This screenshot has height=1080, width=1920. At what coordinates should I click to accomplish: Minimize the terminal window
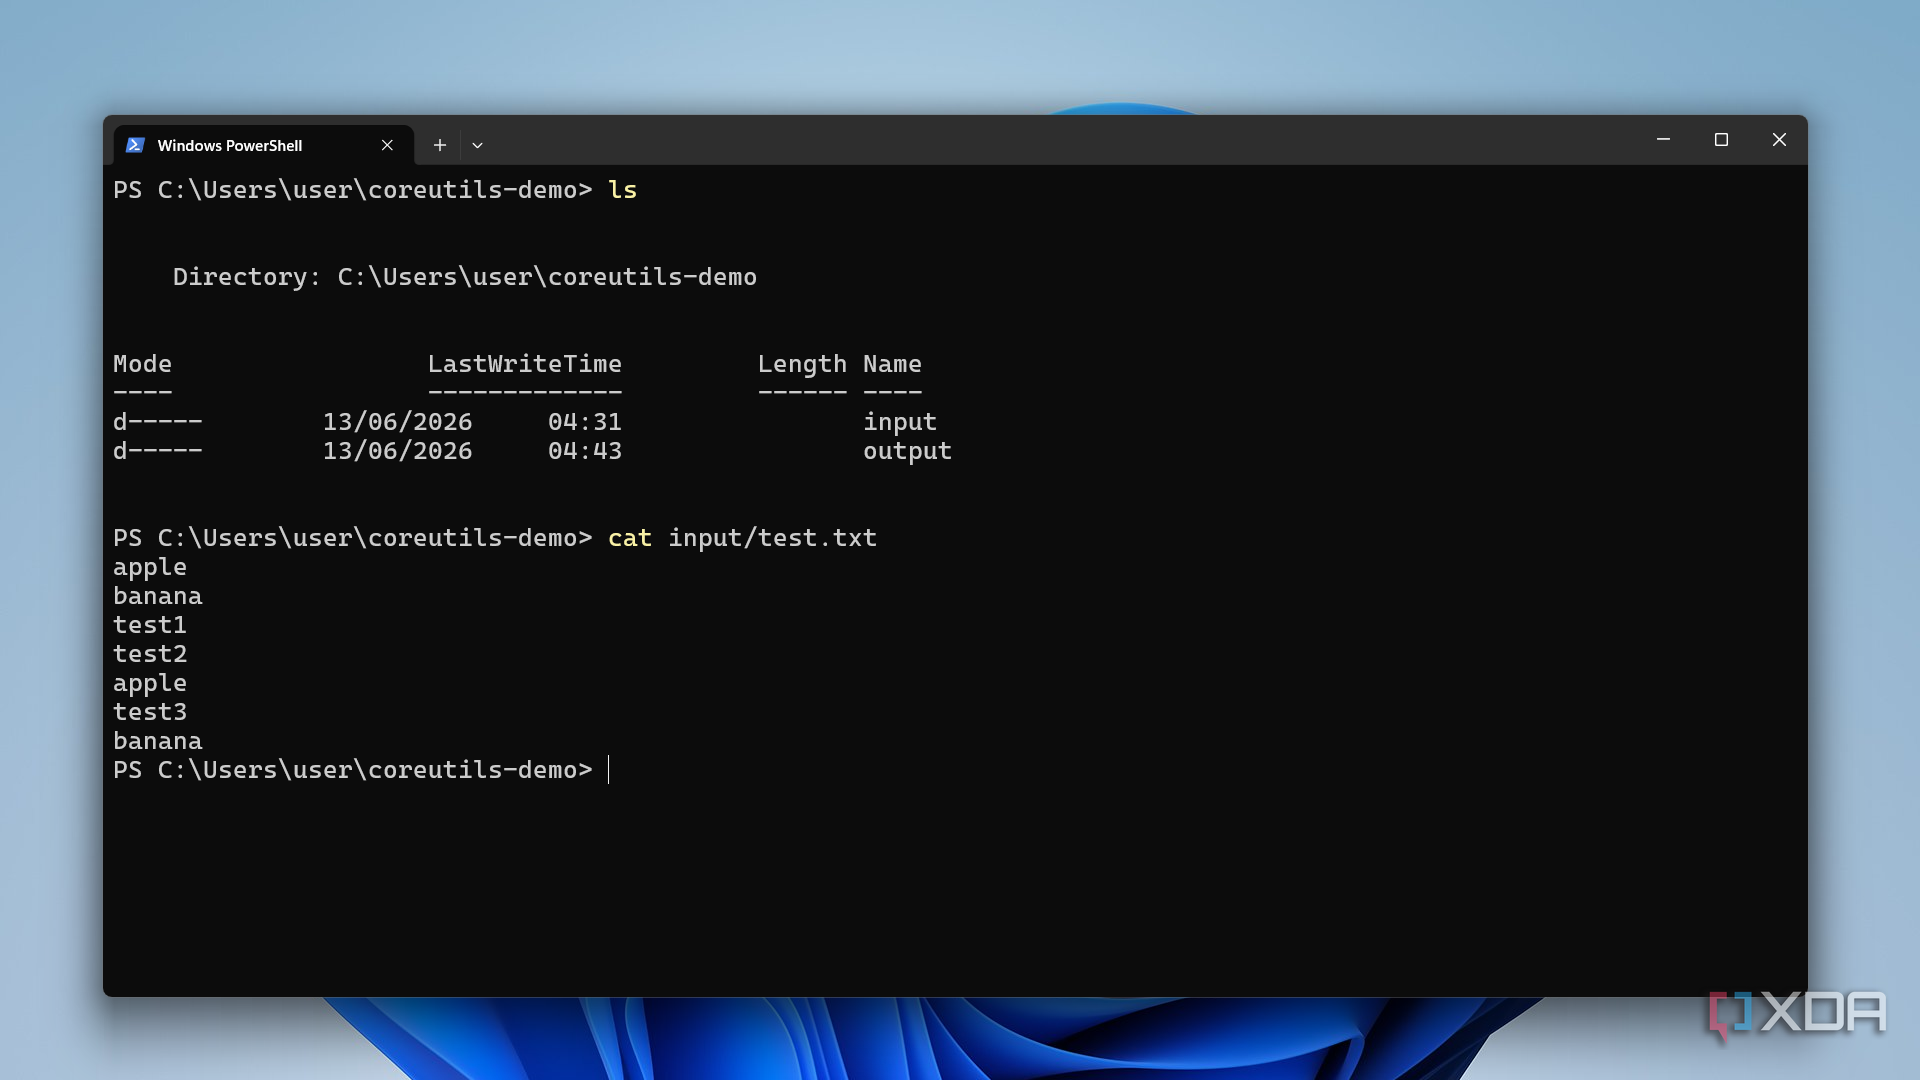click(1663, 140)
